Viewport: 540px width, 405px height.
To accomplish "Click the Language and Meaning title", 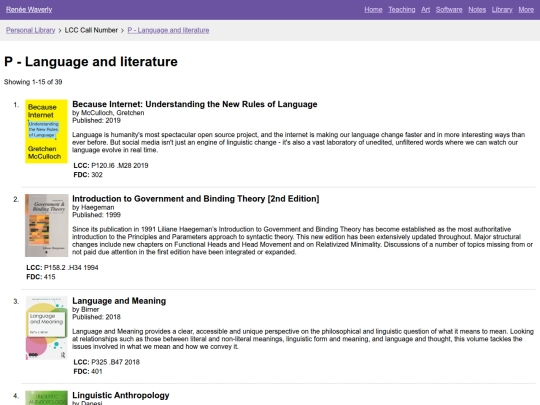I will click(119, 301).
